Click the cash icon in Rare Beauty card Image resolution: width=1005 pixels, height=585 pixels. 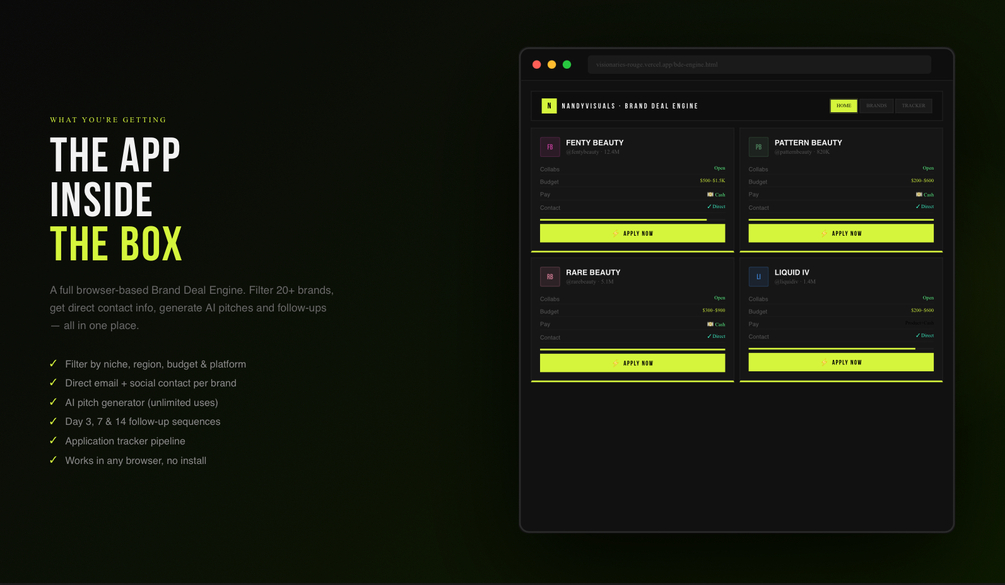click(710, 324)
